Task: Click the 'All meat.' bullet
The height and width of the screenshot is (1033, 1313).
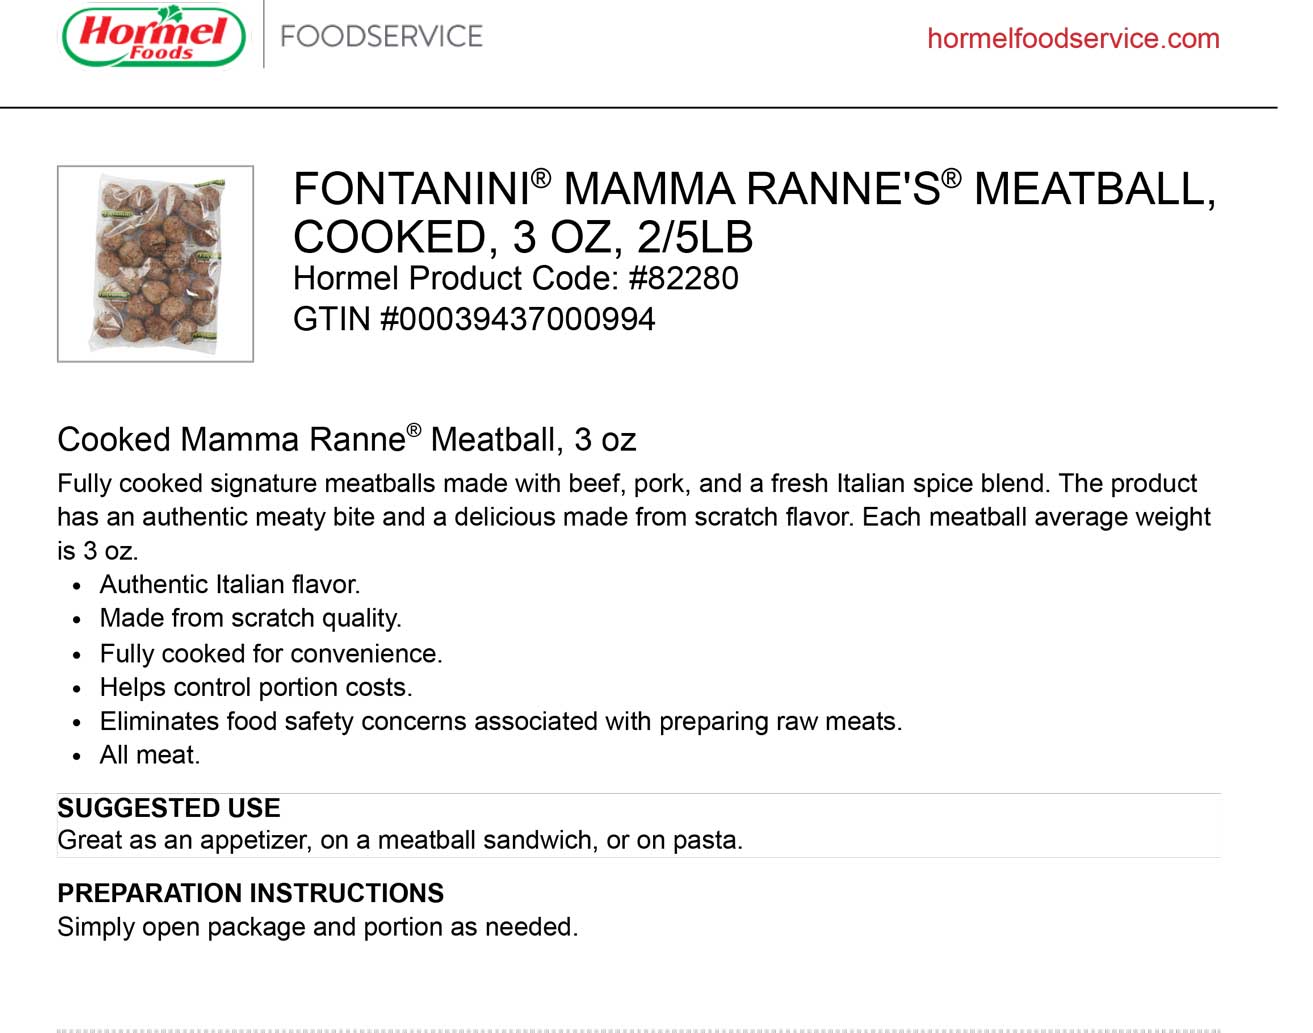Action: pos(149,756)
